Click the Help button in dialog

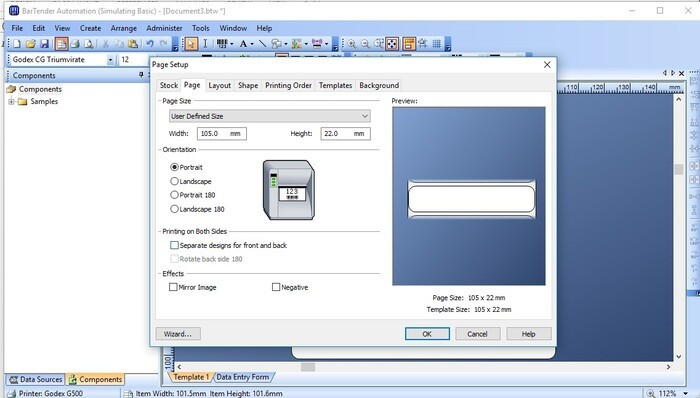pyautogui.click(x=529, y=334)
